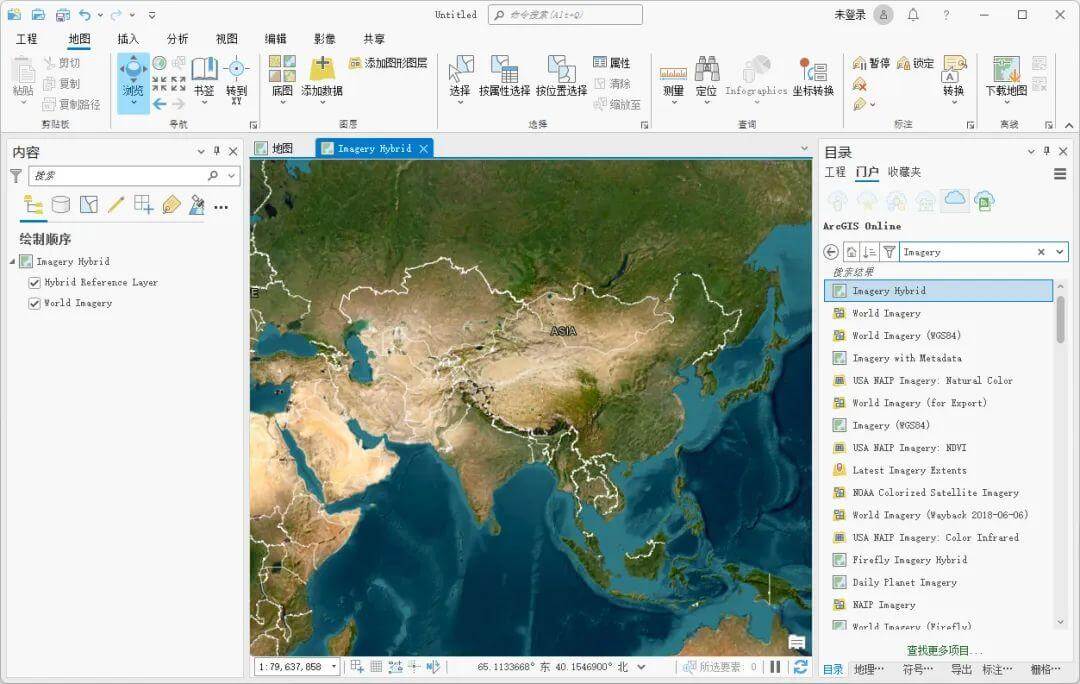Image resolution: width=1080 pixels, height=684 pixels.
Task: Toggle World Imagery layer visibility checkbox
Action: click(x=35, y=303)
